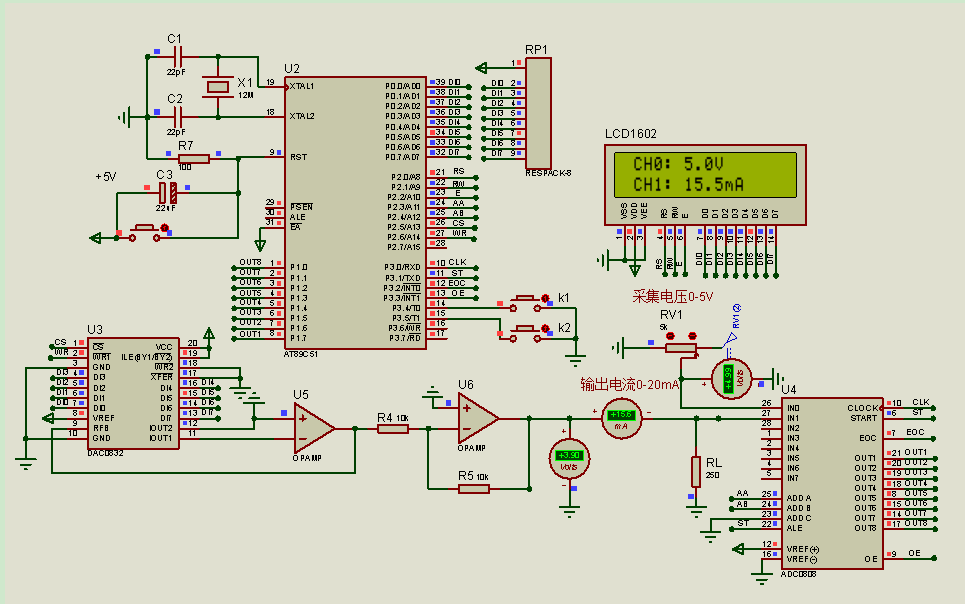Click the power arrow left of RP1 pin 1
The height and width of the screenshot is (604, 965).
point(482,68)
